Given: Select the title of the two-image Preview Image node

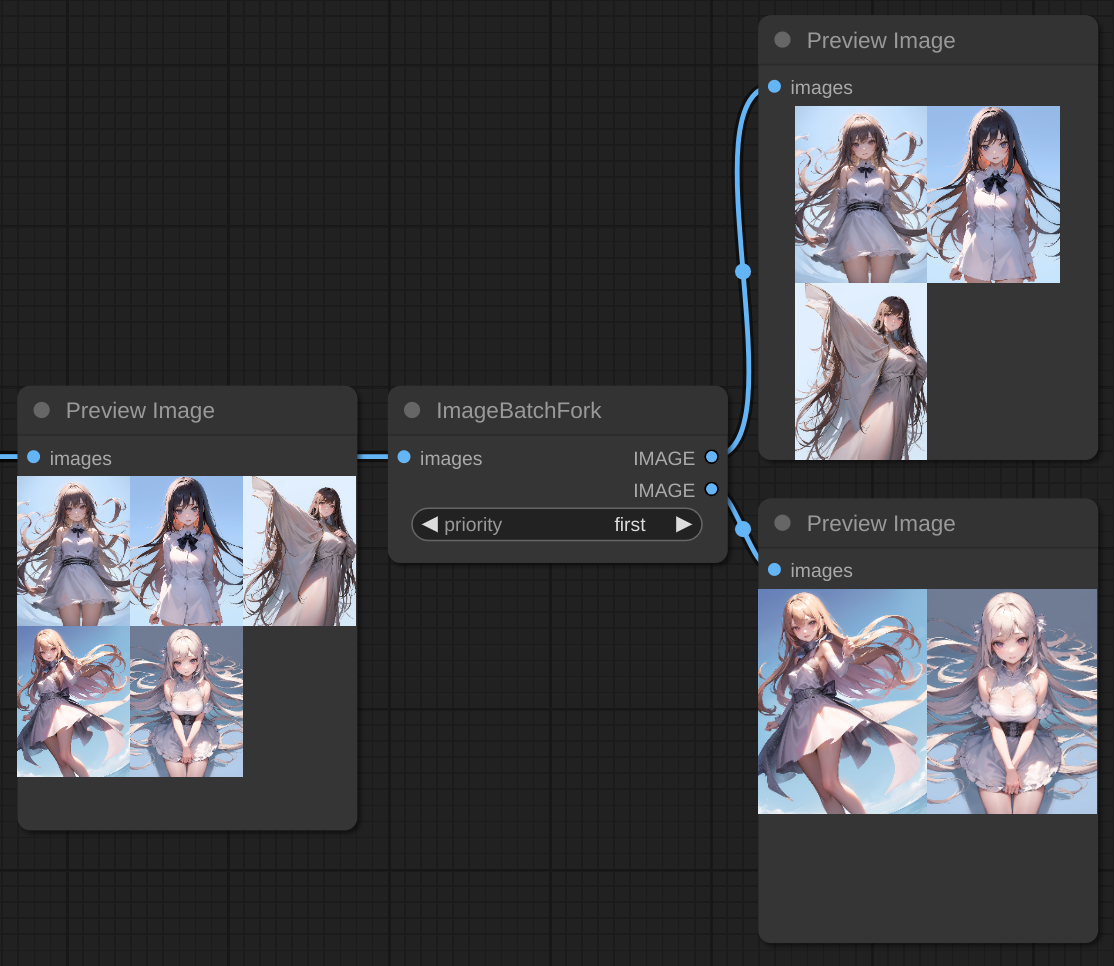Looking at the screenshot, I should [880, 523].
